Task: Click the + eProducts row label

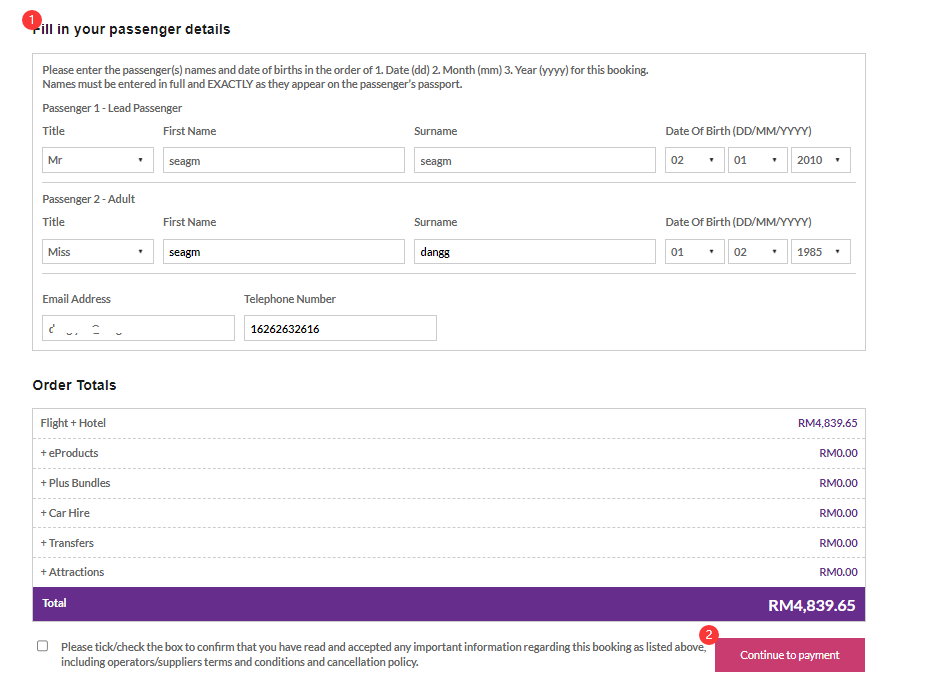Action: point(69,453)
